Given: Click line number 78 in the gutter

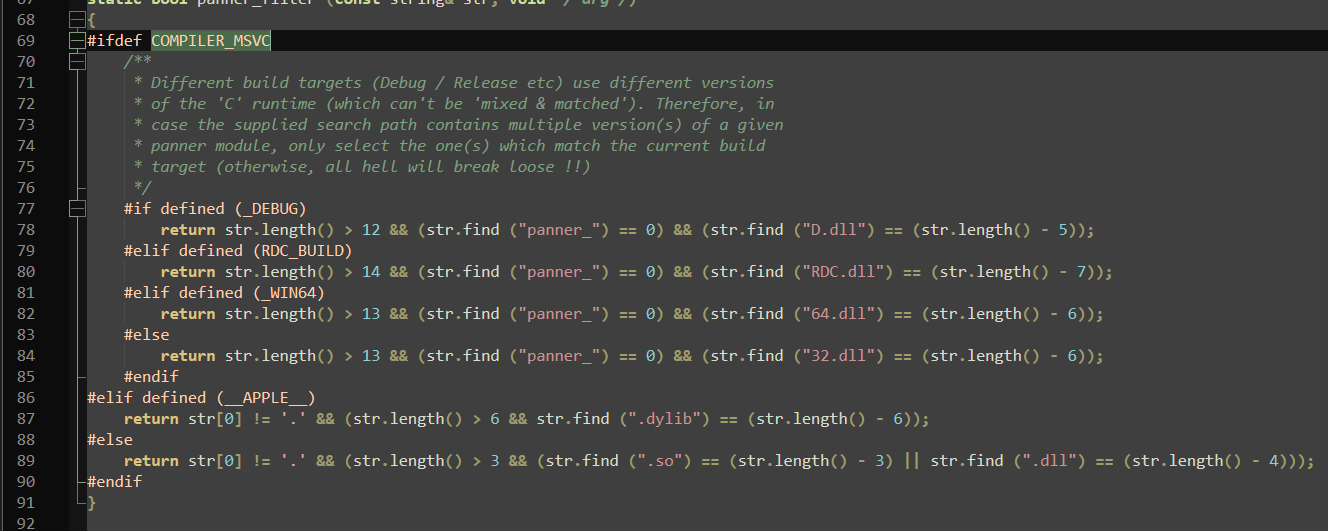Looking at the screenshot, I should (26, 230).
